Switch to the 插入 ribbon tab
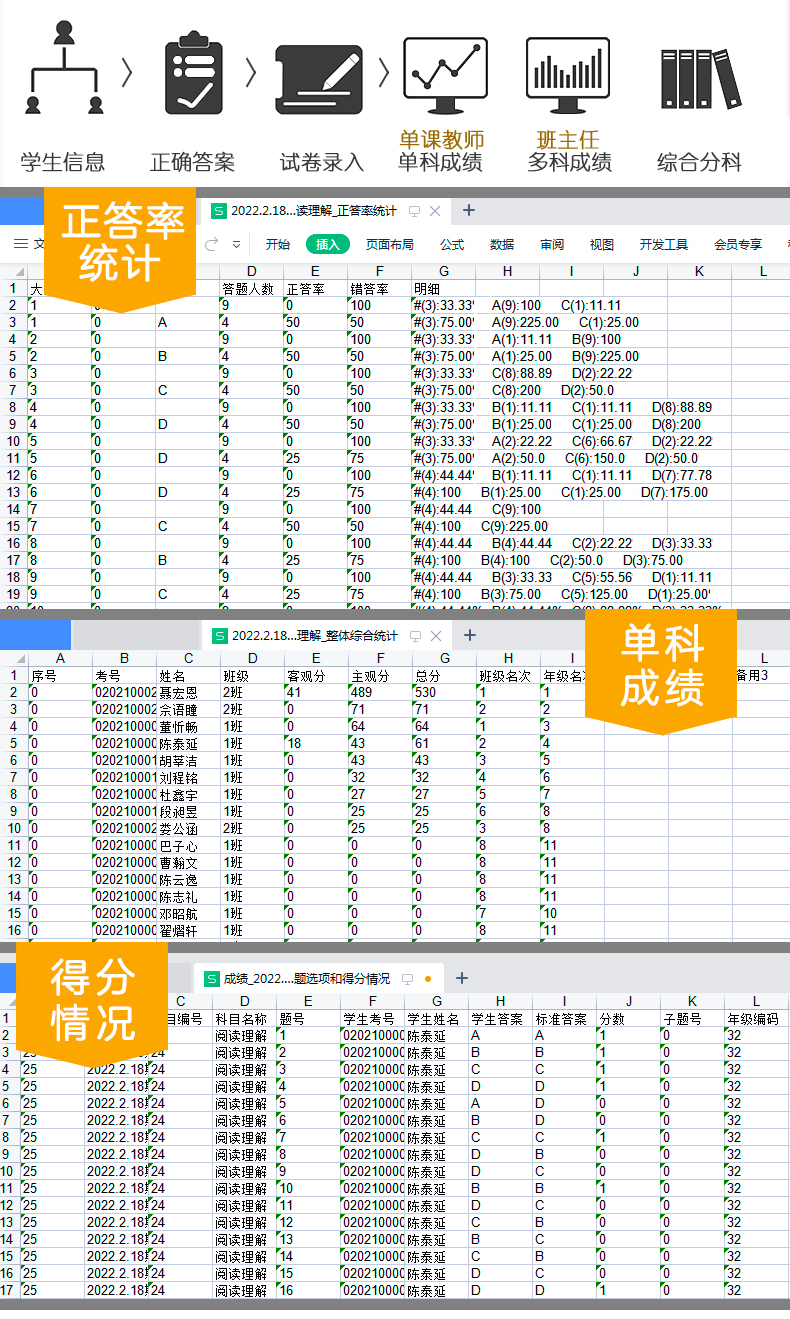This screenshot has height=1319, width=790. 328,244
